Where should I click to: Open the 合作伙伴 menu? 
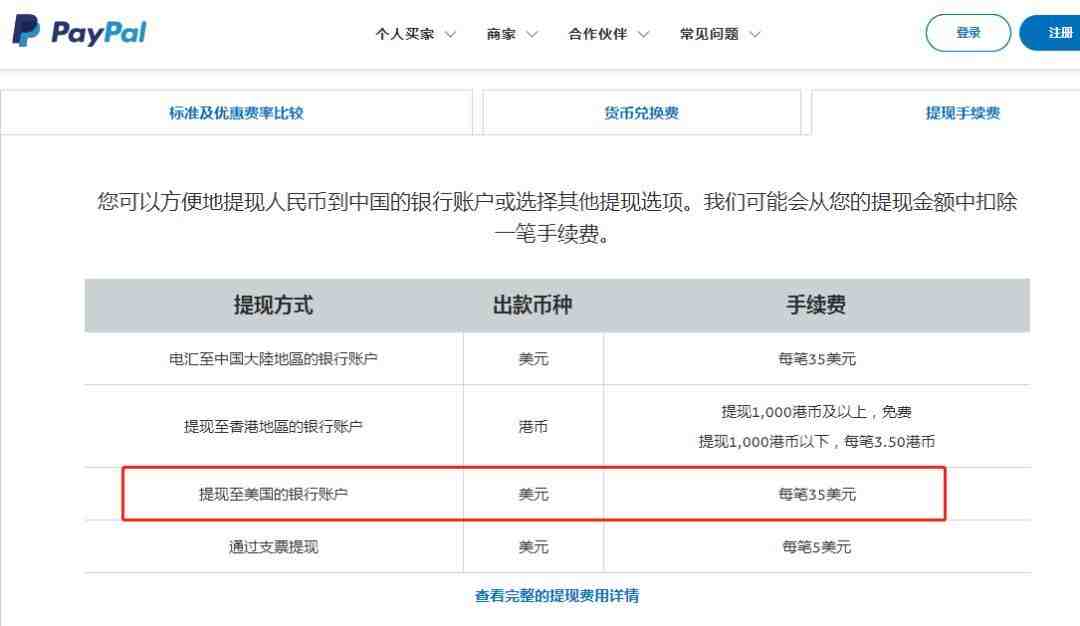598,34
